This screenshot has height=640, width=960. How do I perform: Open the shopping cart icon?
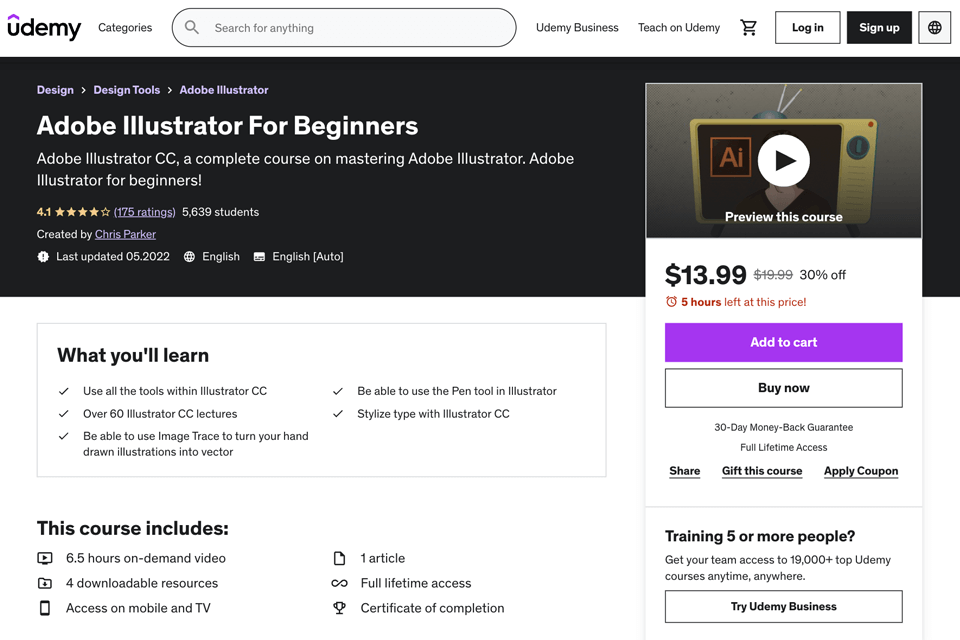coord(748,28)
